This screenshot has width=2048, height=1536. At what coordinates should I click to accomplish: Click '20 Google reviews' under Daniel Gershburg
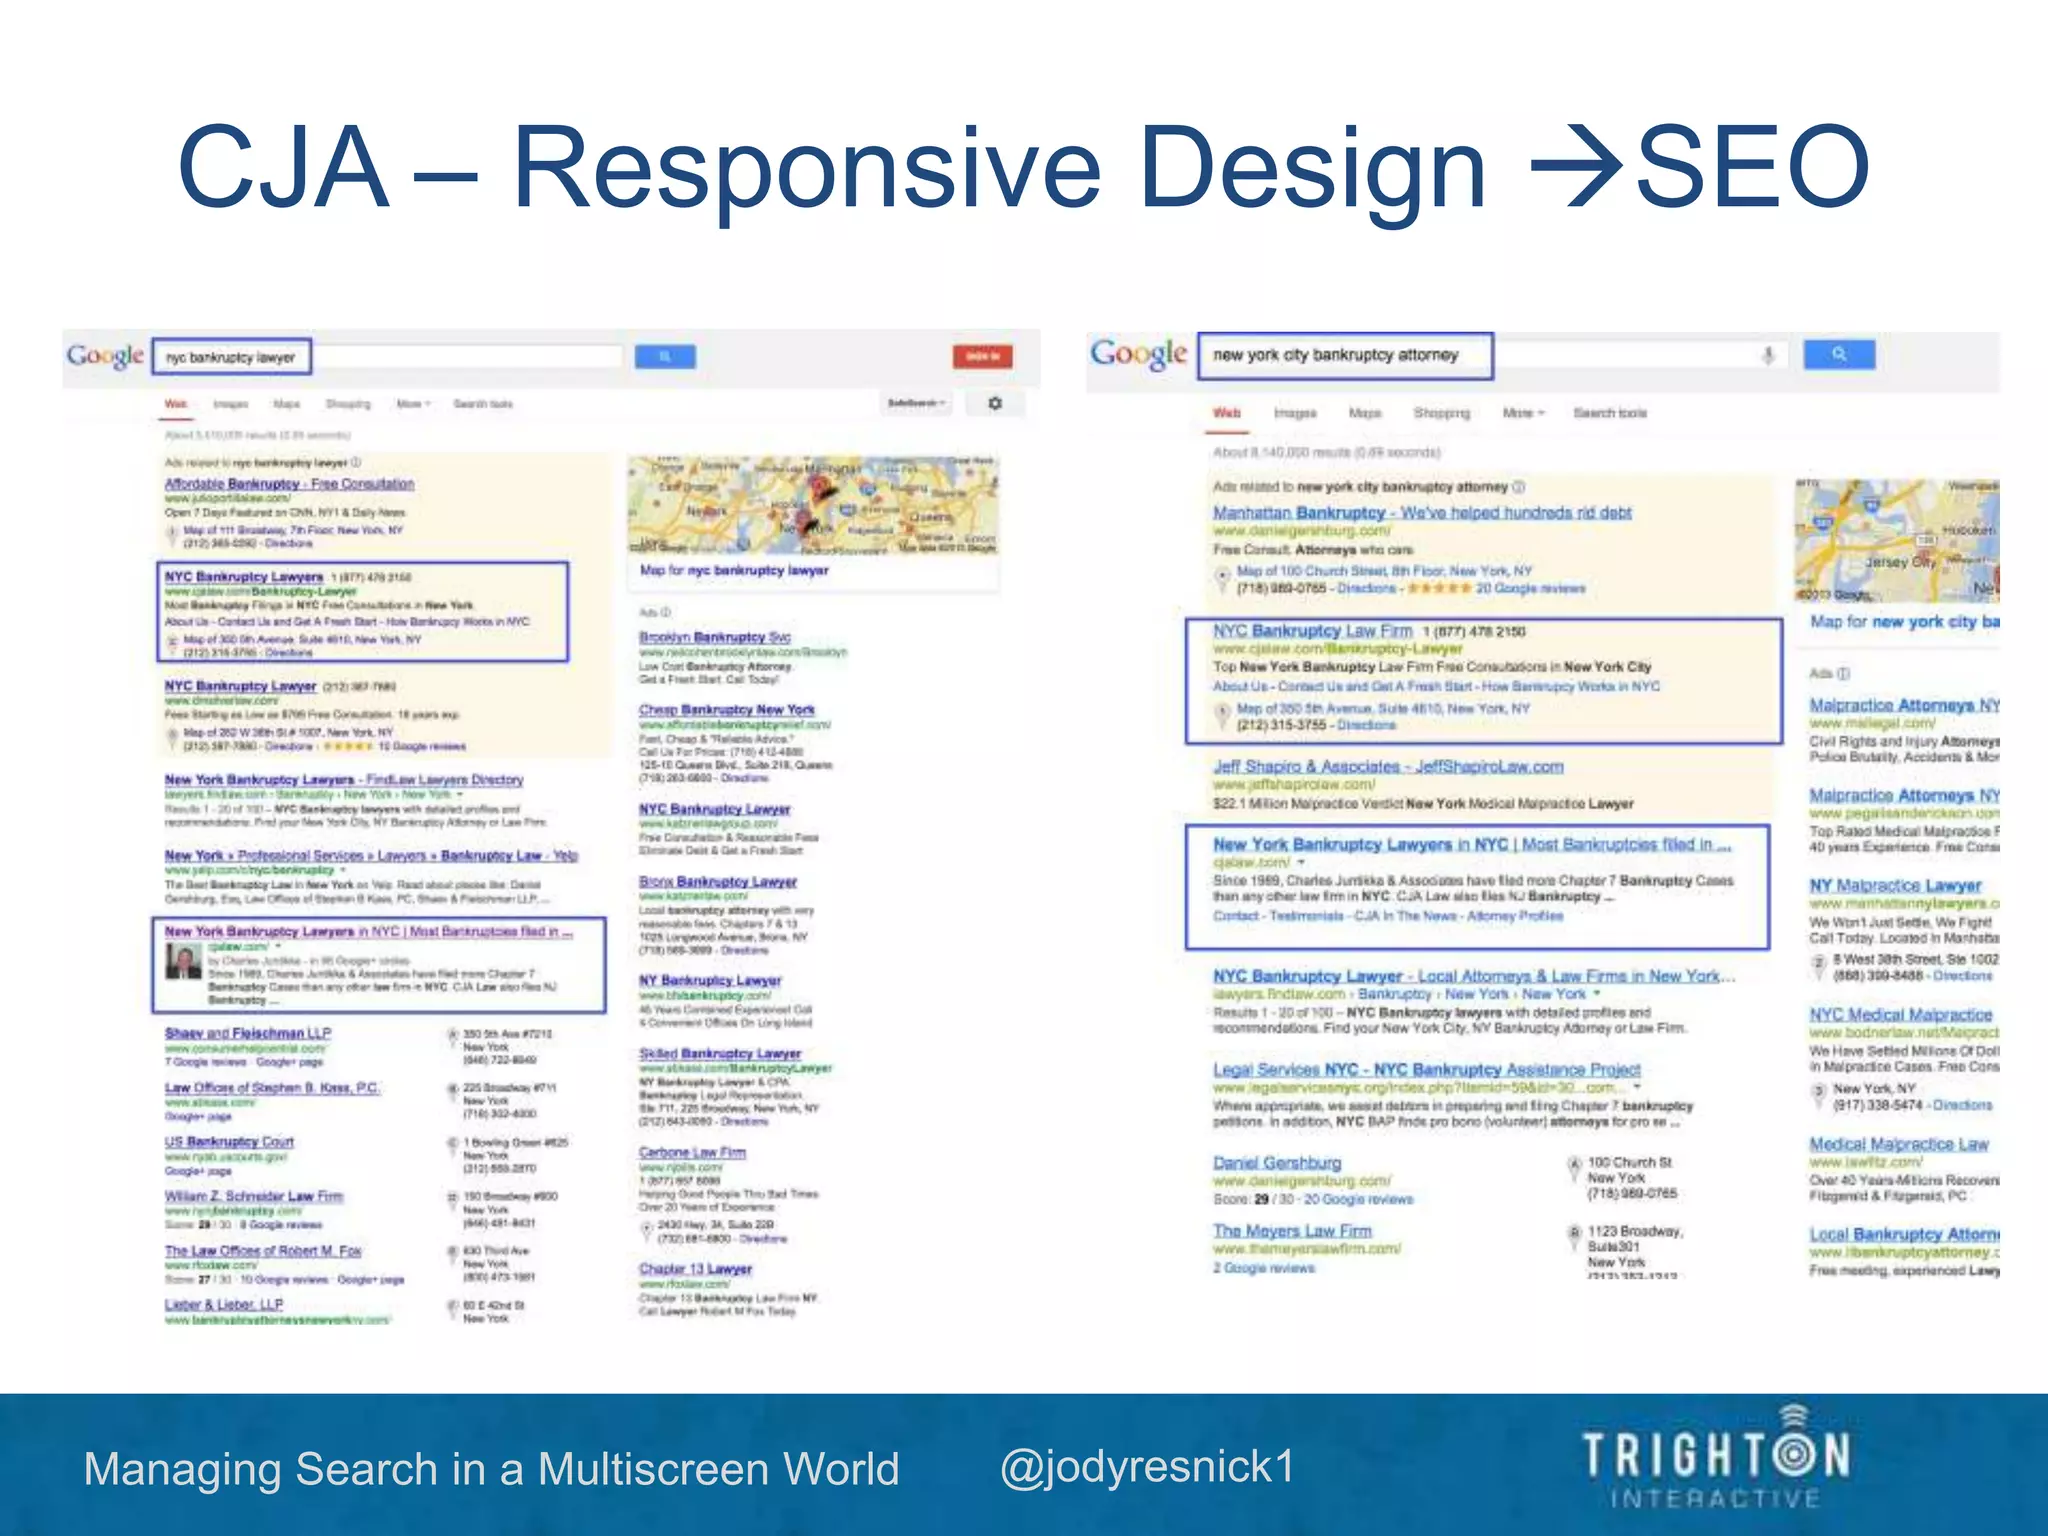[x=1359, y=1199]
